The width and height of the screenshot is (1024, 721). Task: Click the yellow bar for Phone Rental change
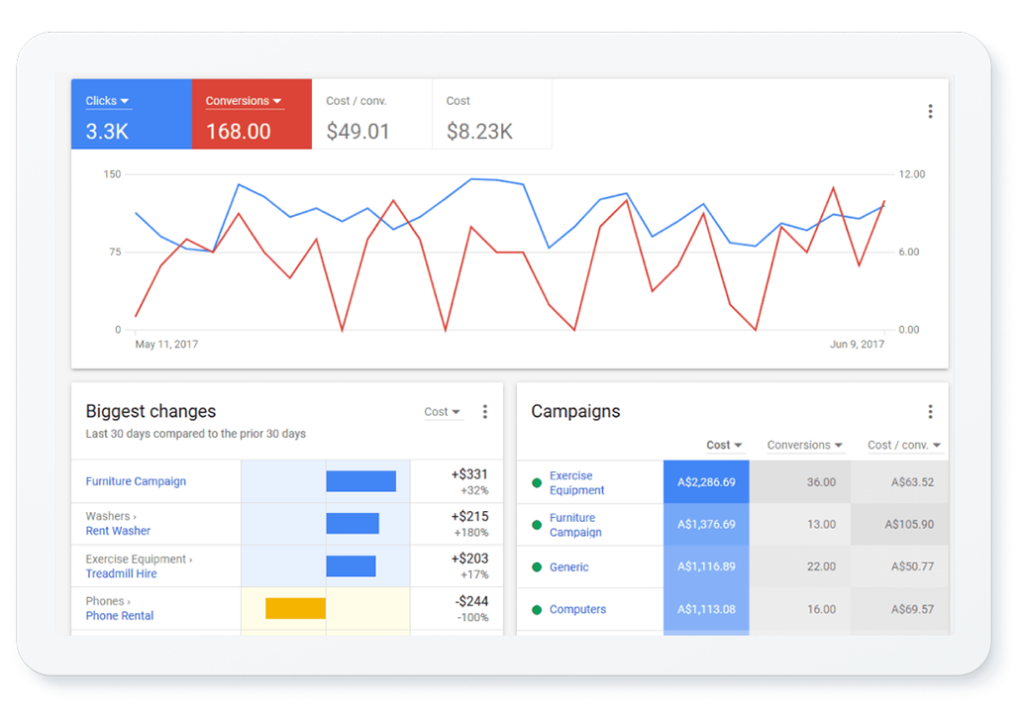click(x=295, y=608)
